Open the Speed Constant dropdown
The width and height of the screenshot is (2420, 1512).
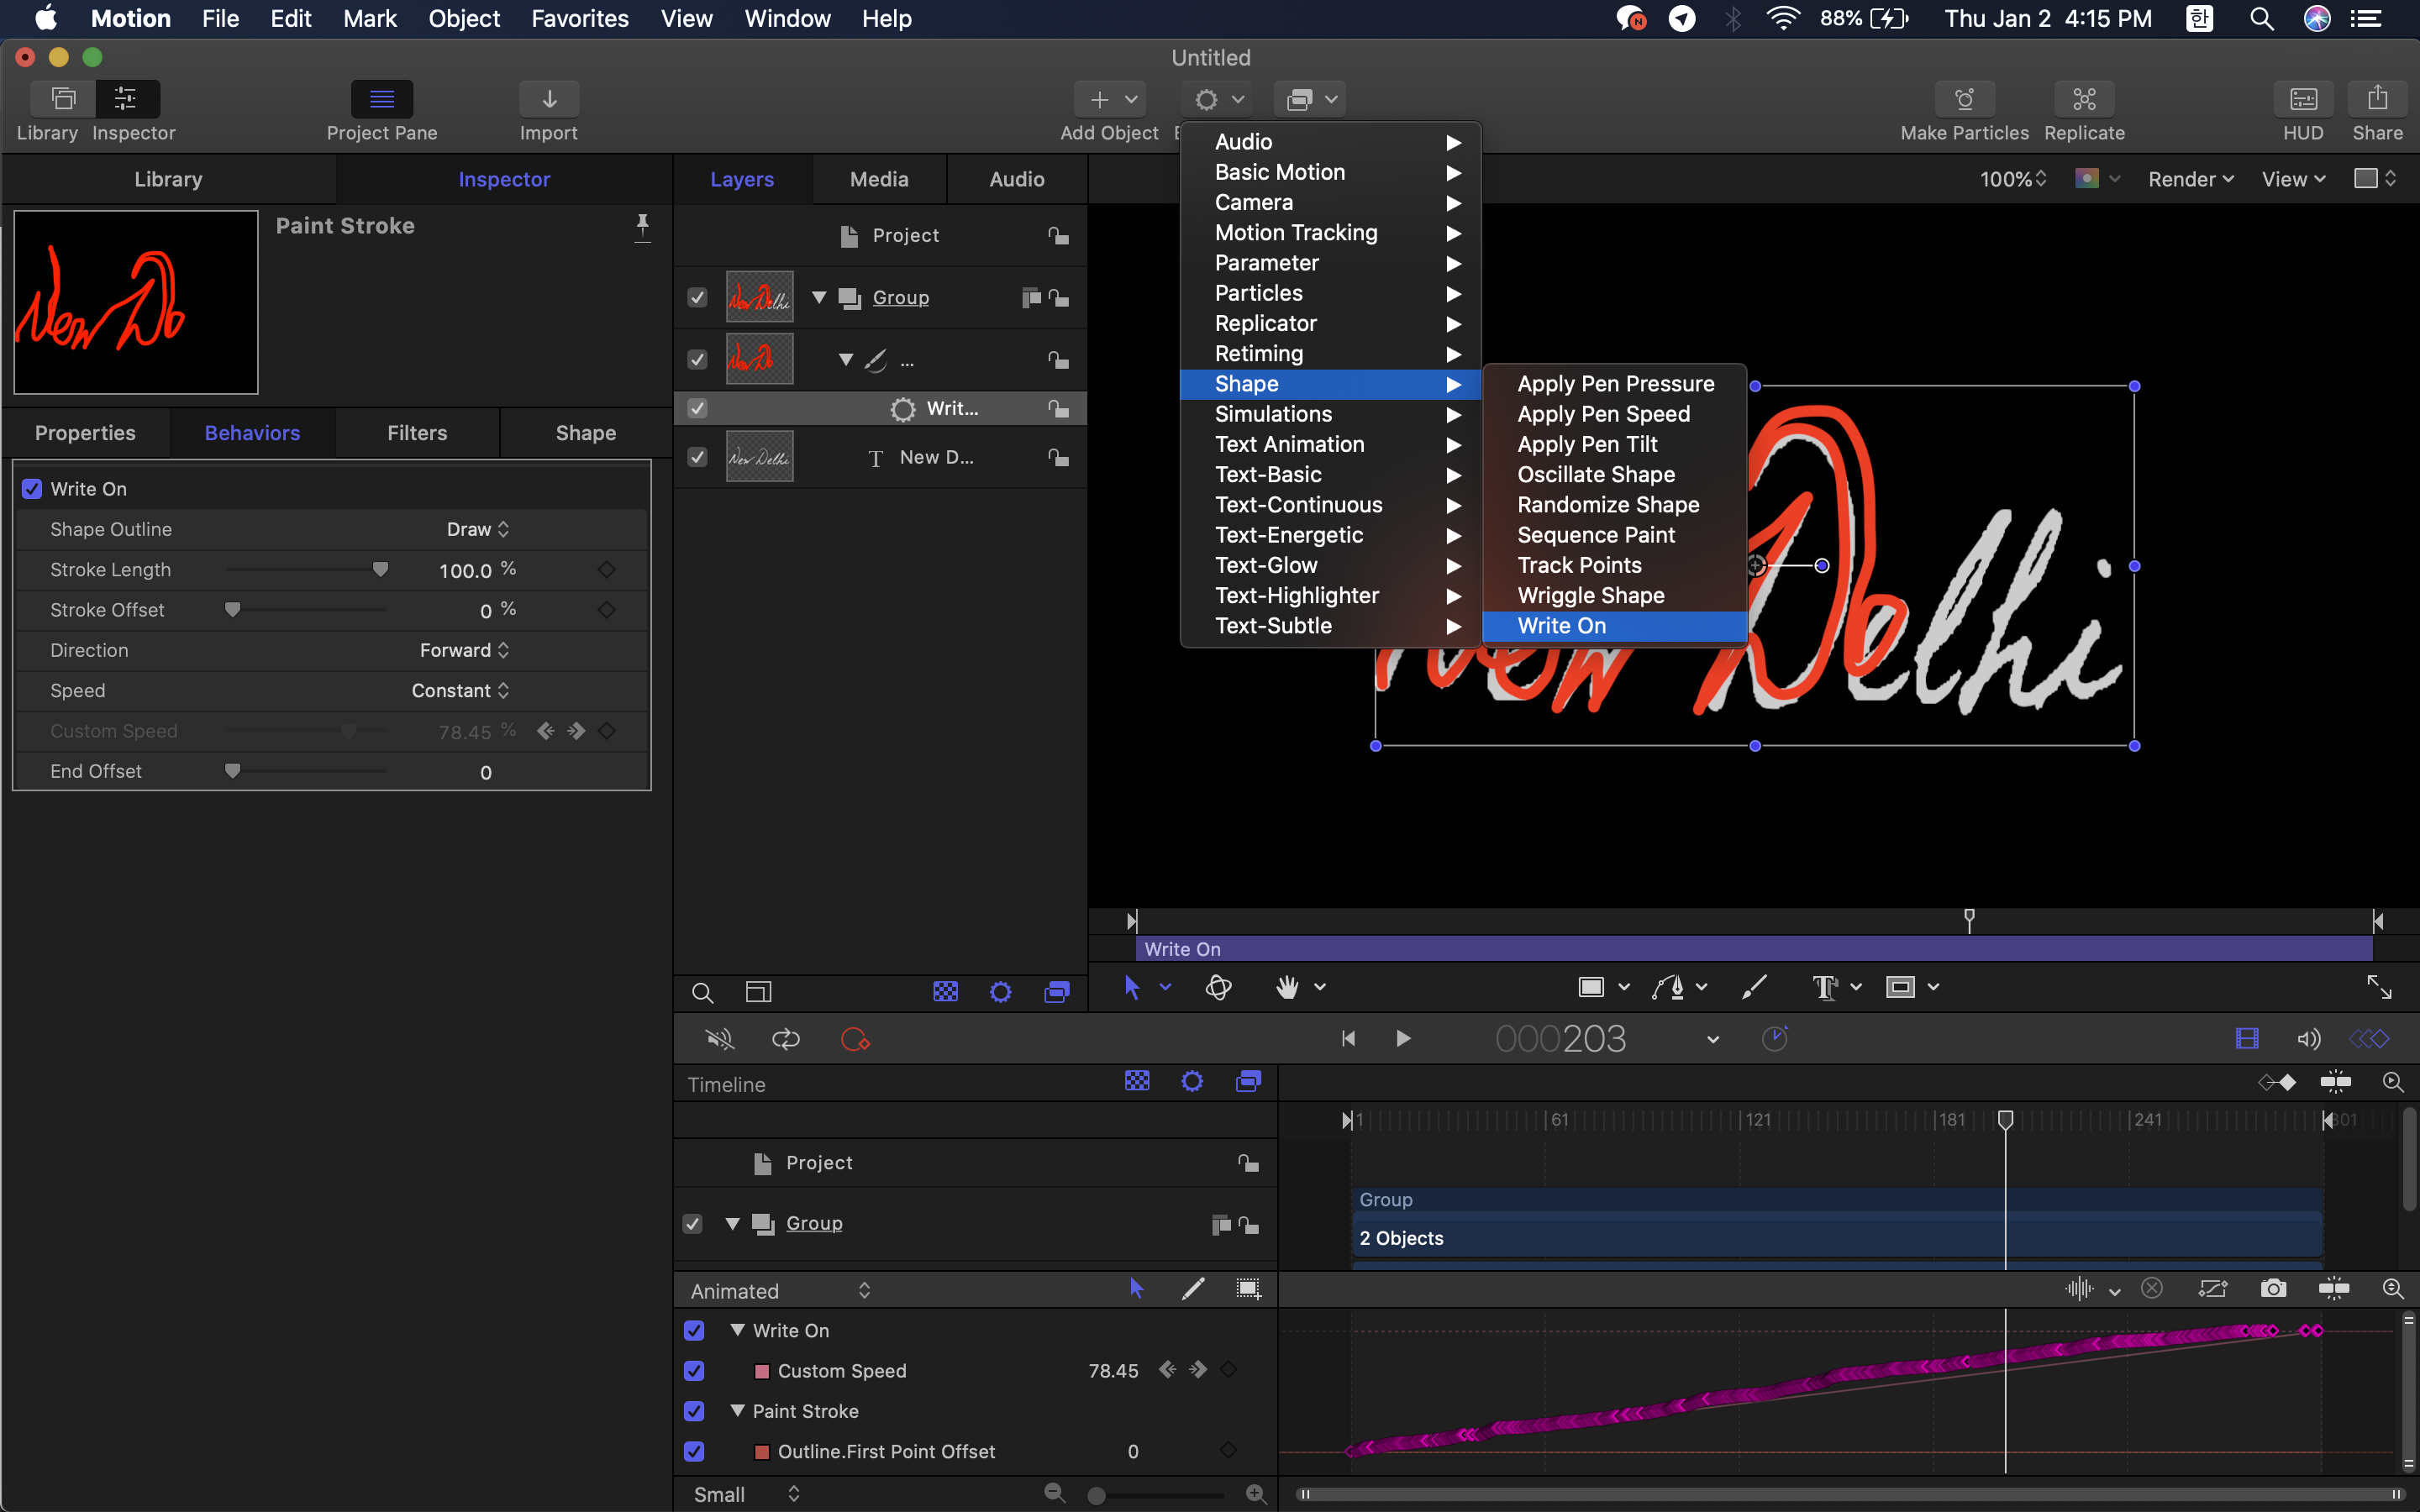pos(460,691)
